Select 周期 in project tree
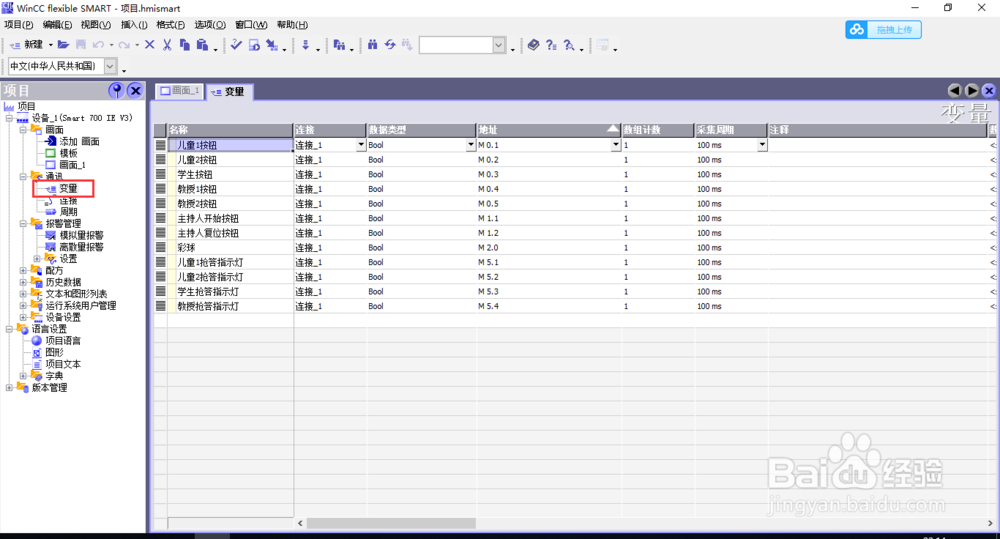1000x539 pixels. tap(68, 212)
